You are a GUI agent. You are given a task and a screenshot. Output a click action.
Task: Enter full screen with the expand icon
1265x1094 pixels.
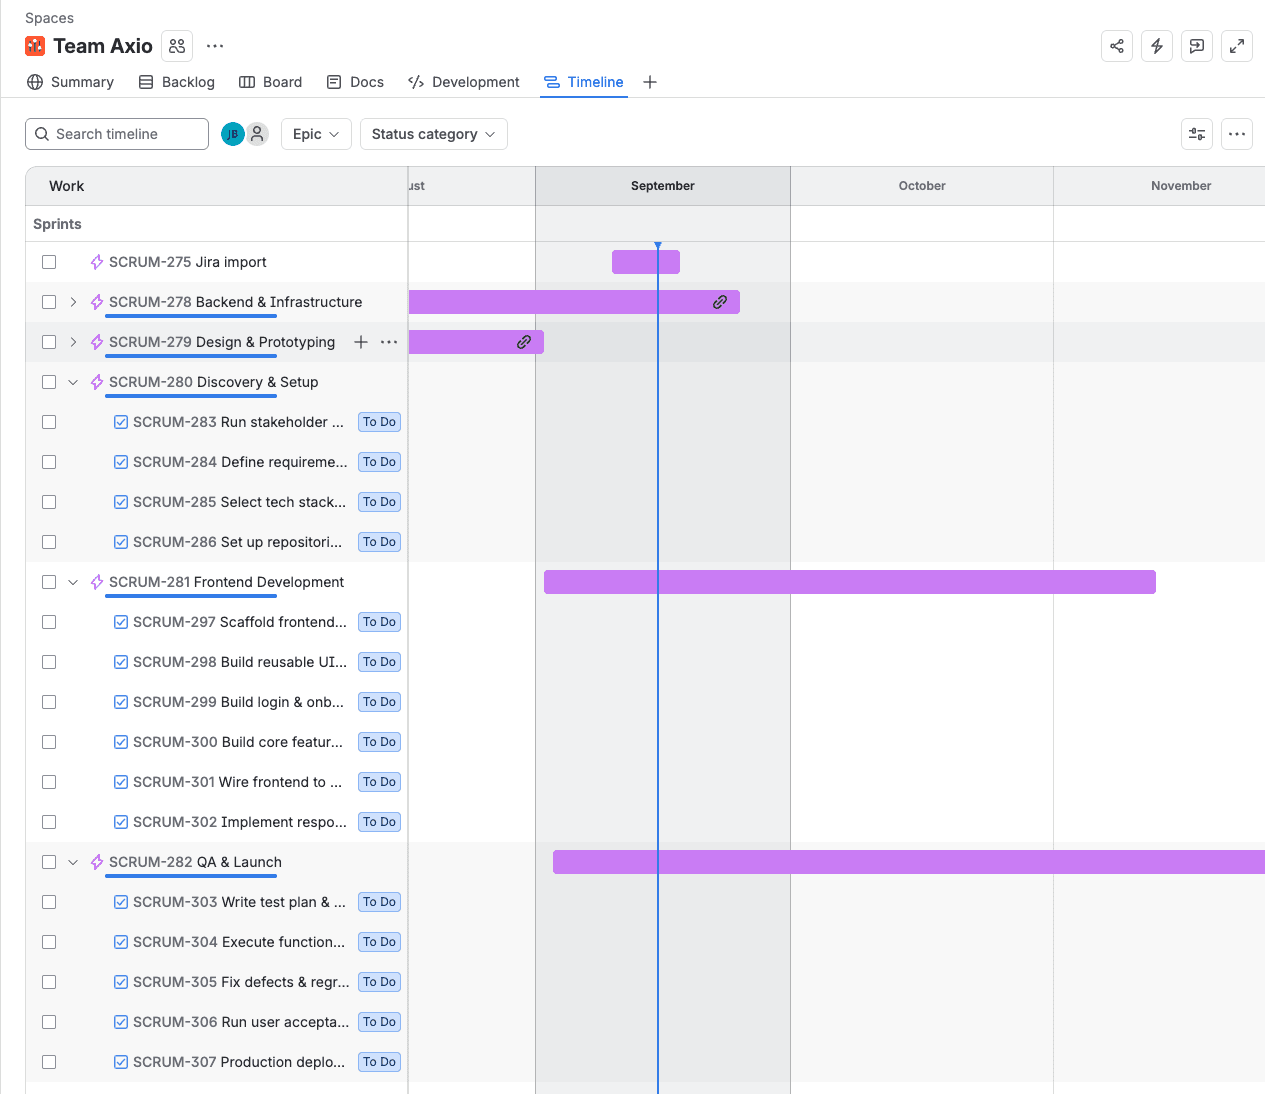tap(1237, 46)
